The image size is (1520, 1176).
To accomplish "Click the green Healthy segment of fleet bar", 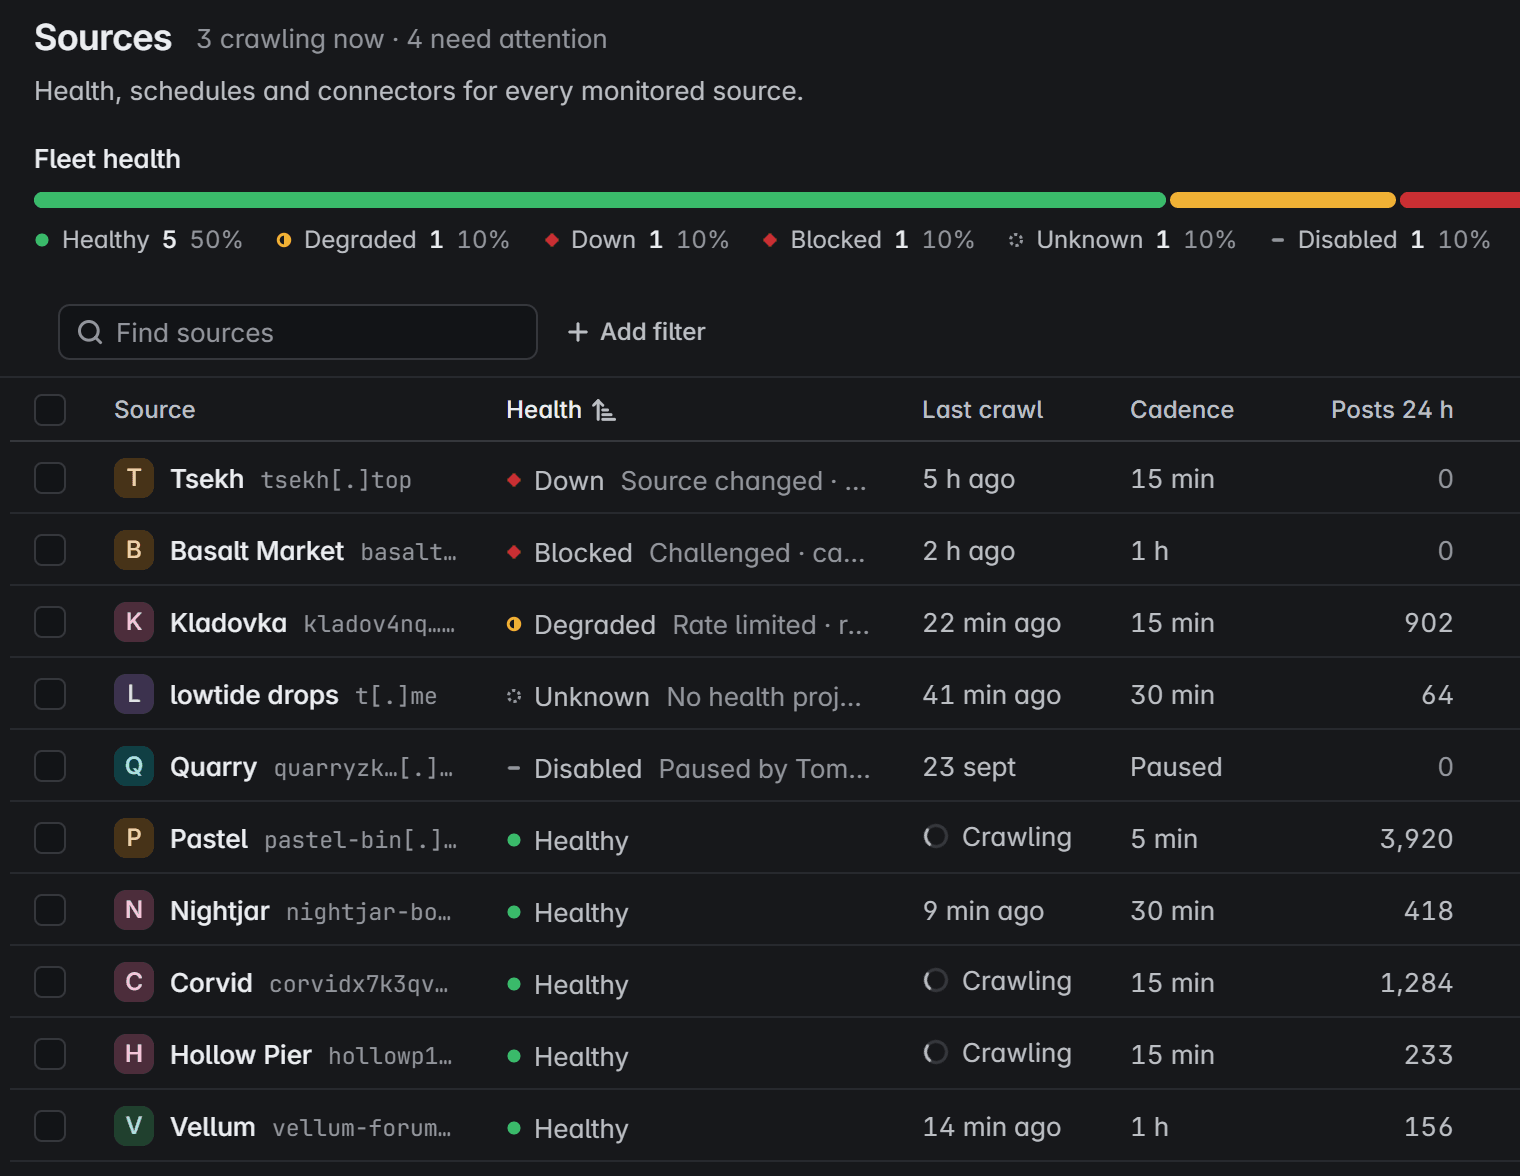I will coord(600,200).
